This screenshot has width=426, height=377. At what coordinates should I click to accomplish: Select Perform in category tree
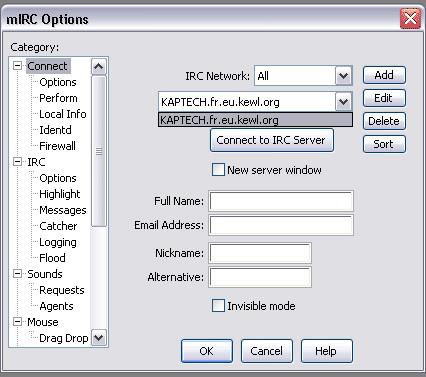[x=58, y=98]
